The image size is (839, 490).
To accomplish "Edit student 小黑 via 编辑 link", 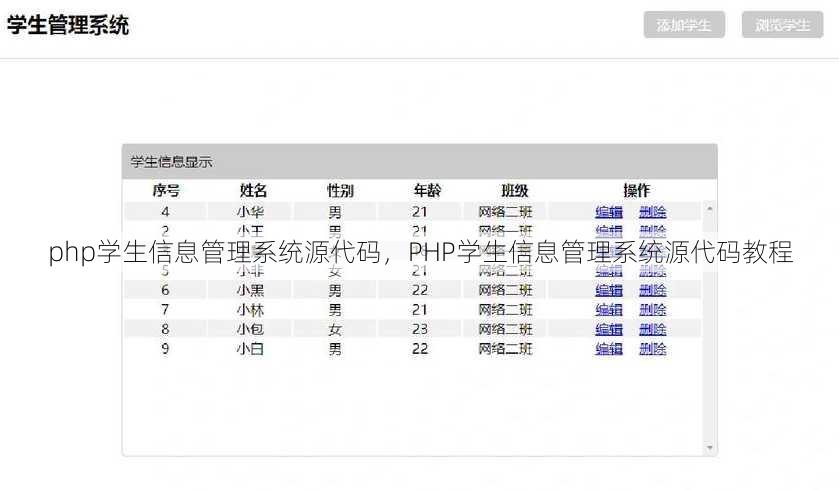I will [609, 290].
